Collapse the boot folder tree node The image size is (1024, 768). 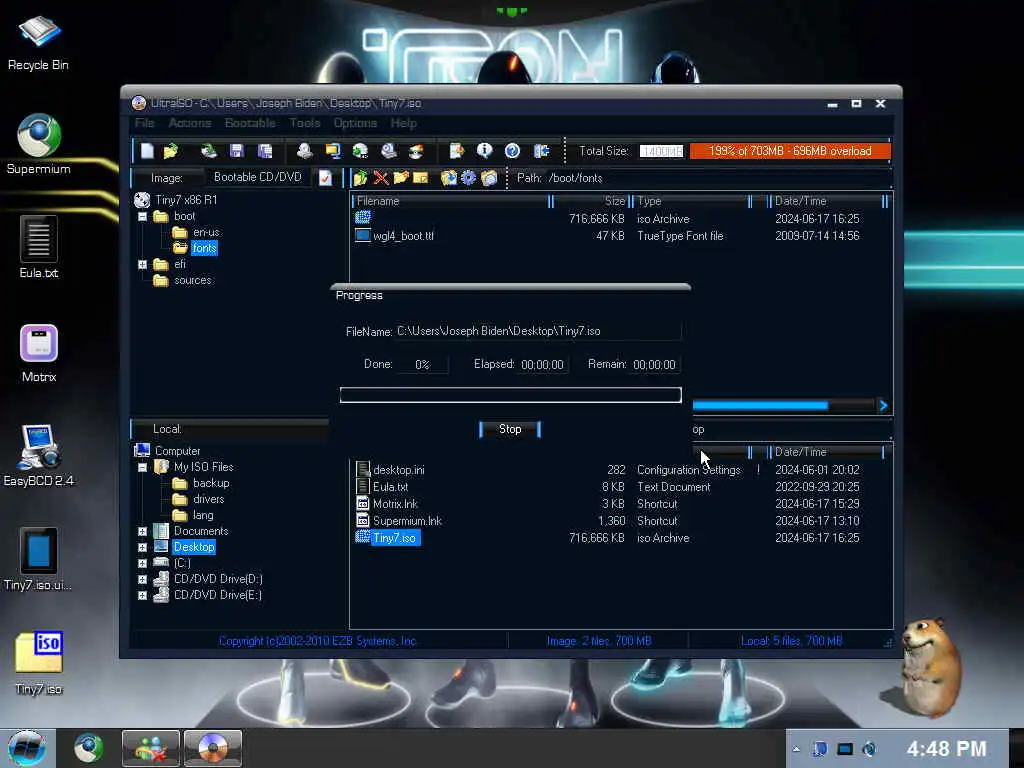tap(142, 216)
